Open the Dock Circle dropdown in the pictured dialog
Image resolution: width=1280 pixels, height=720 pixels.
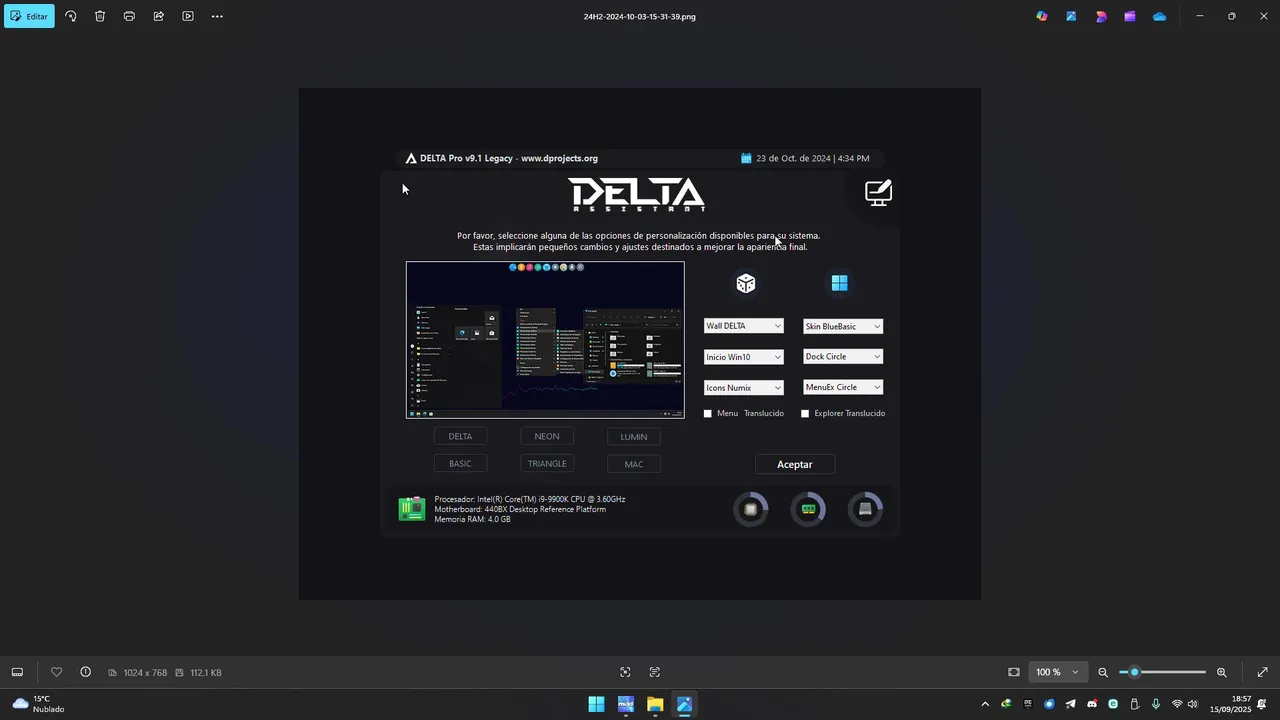[843, 356]
